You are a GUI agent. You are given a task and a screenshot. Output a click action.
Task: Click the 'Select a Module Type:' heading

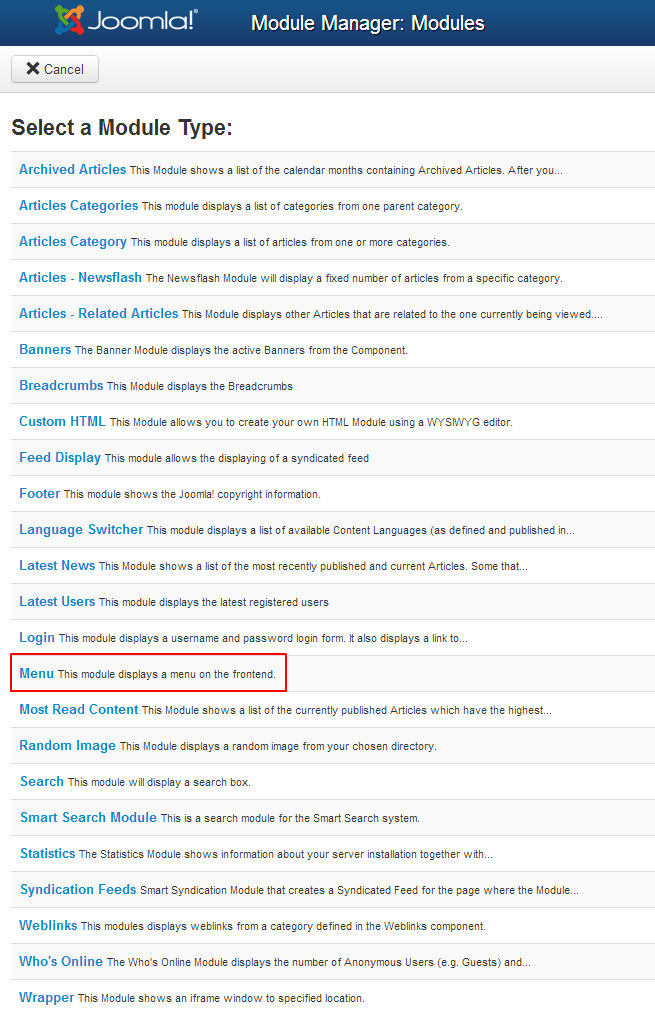[122, 128]
